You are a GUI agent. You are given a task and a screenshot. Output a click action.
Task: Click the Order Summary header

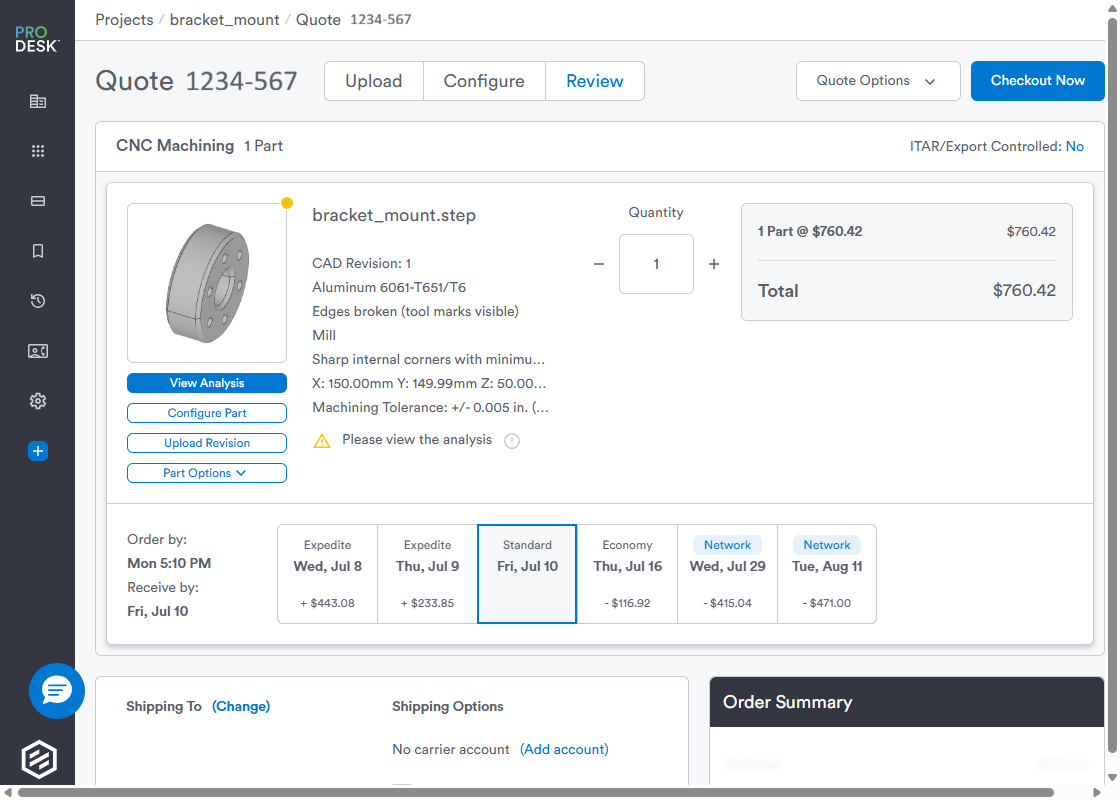pos(906,702)
